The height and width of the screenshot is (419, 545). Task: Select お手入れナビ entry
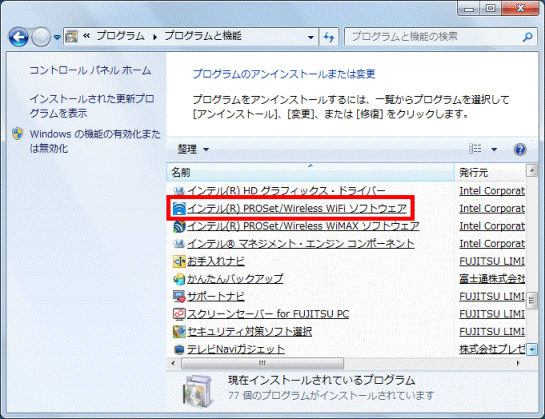pos(216,261)
